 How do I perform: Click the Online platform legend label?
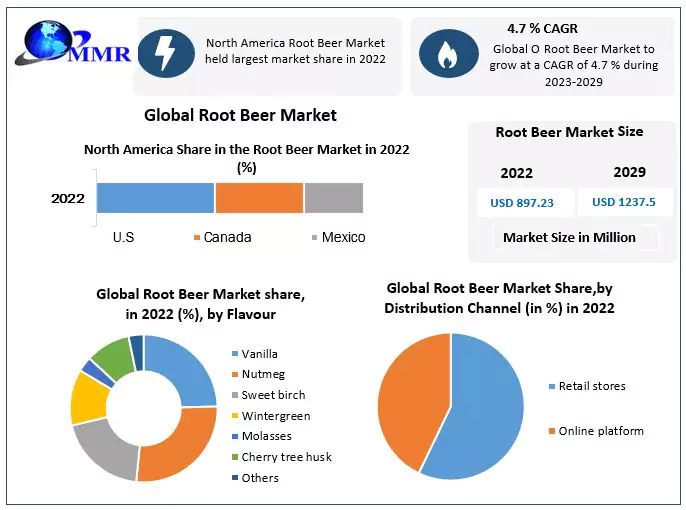pos(603,431)
